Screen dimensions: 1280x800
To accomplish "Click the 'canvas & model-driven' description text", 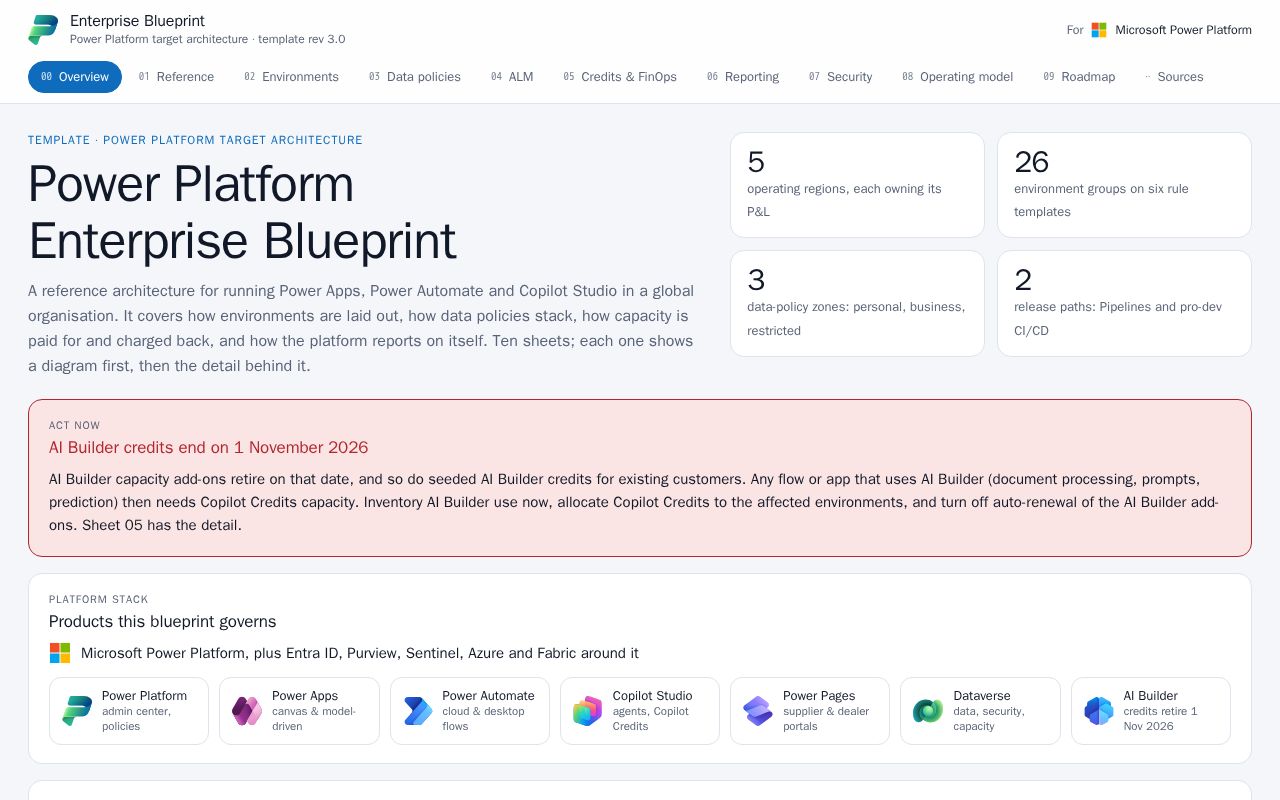I will [x=314, y=719].
